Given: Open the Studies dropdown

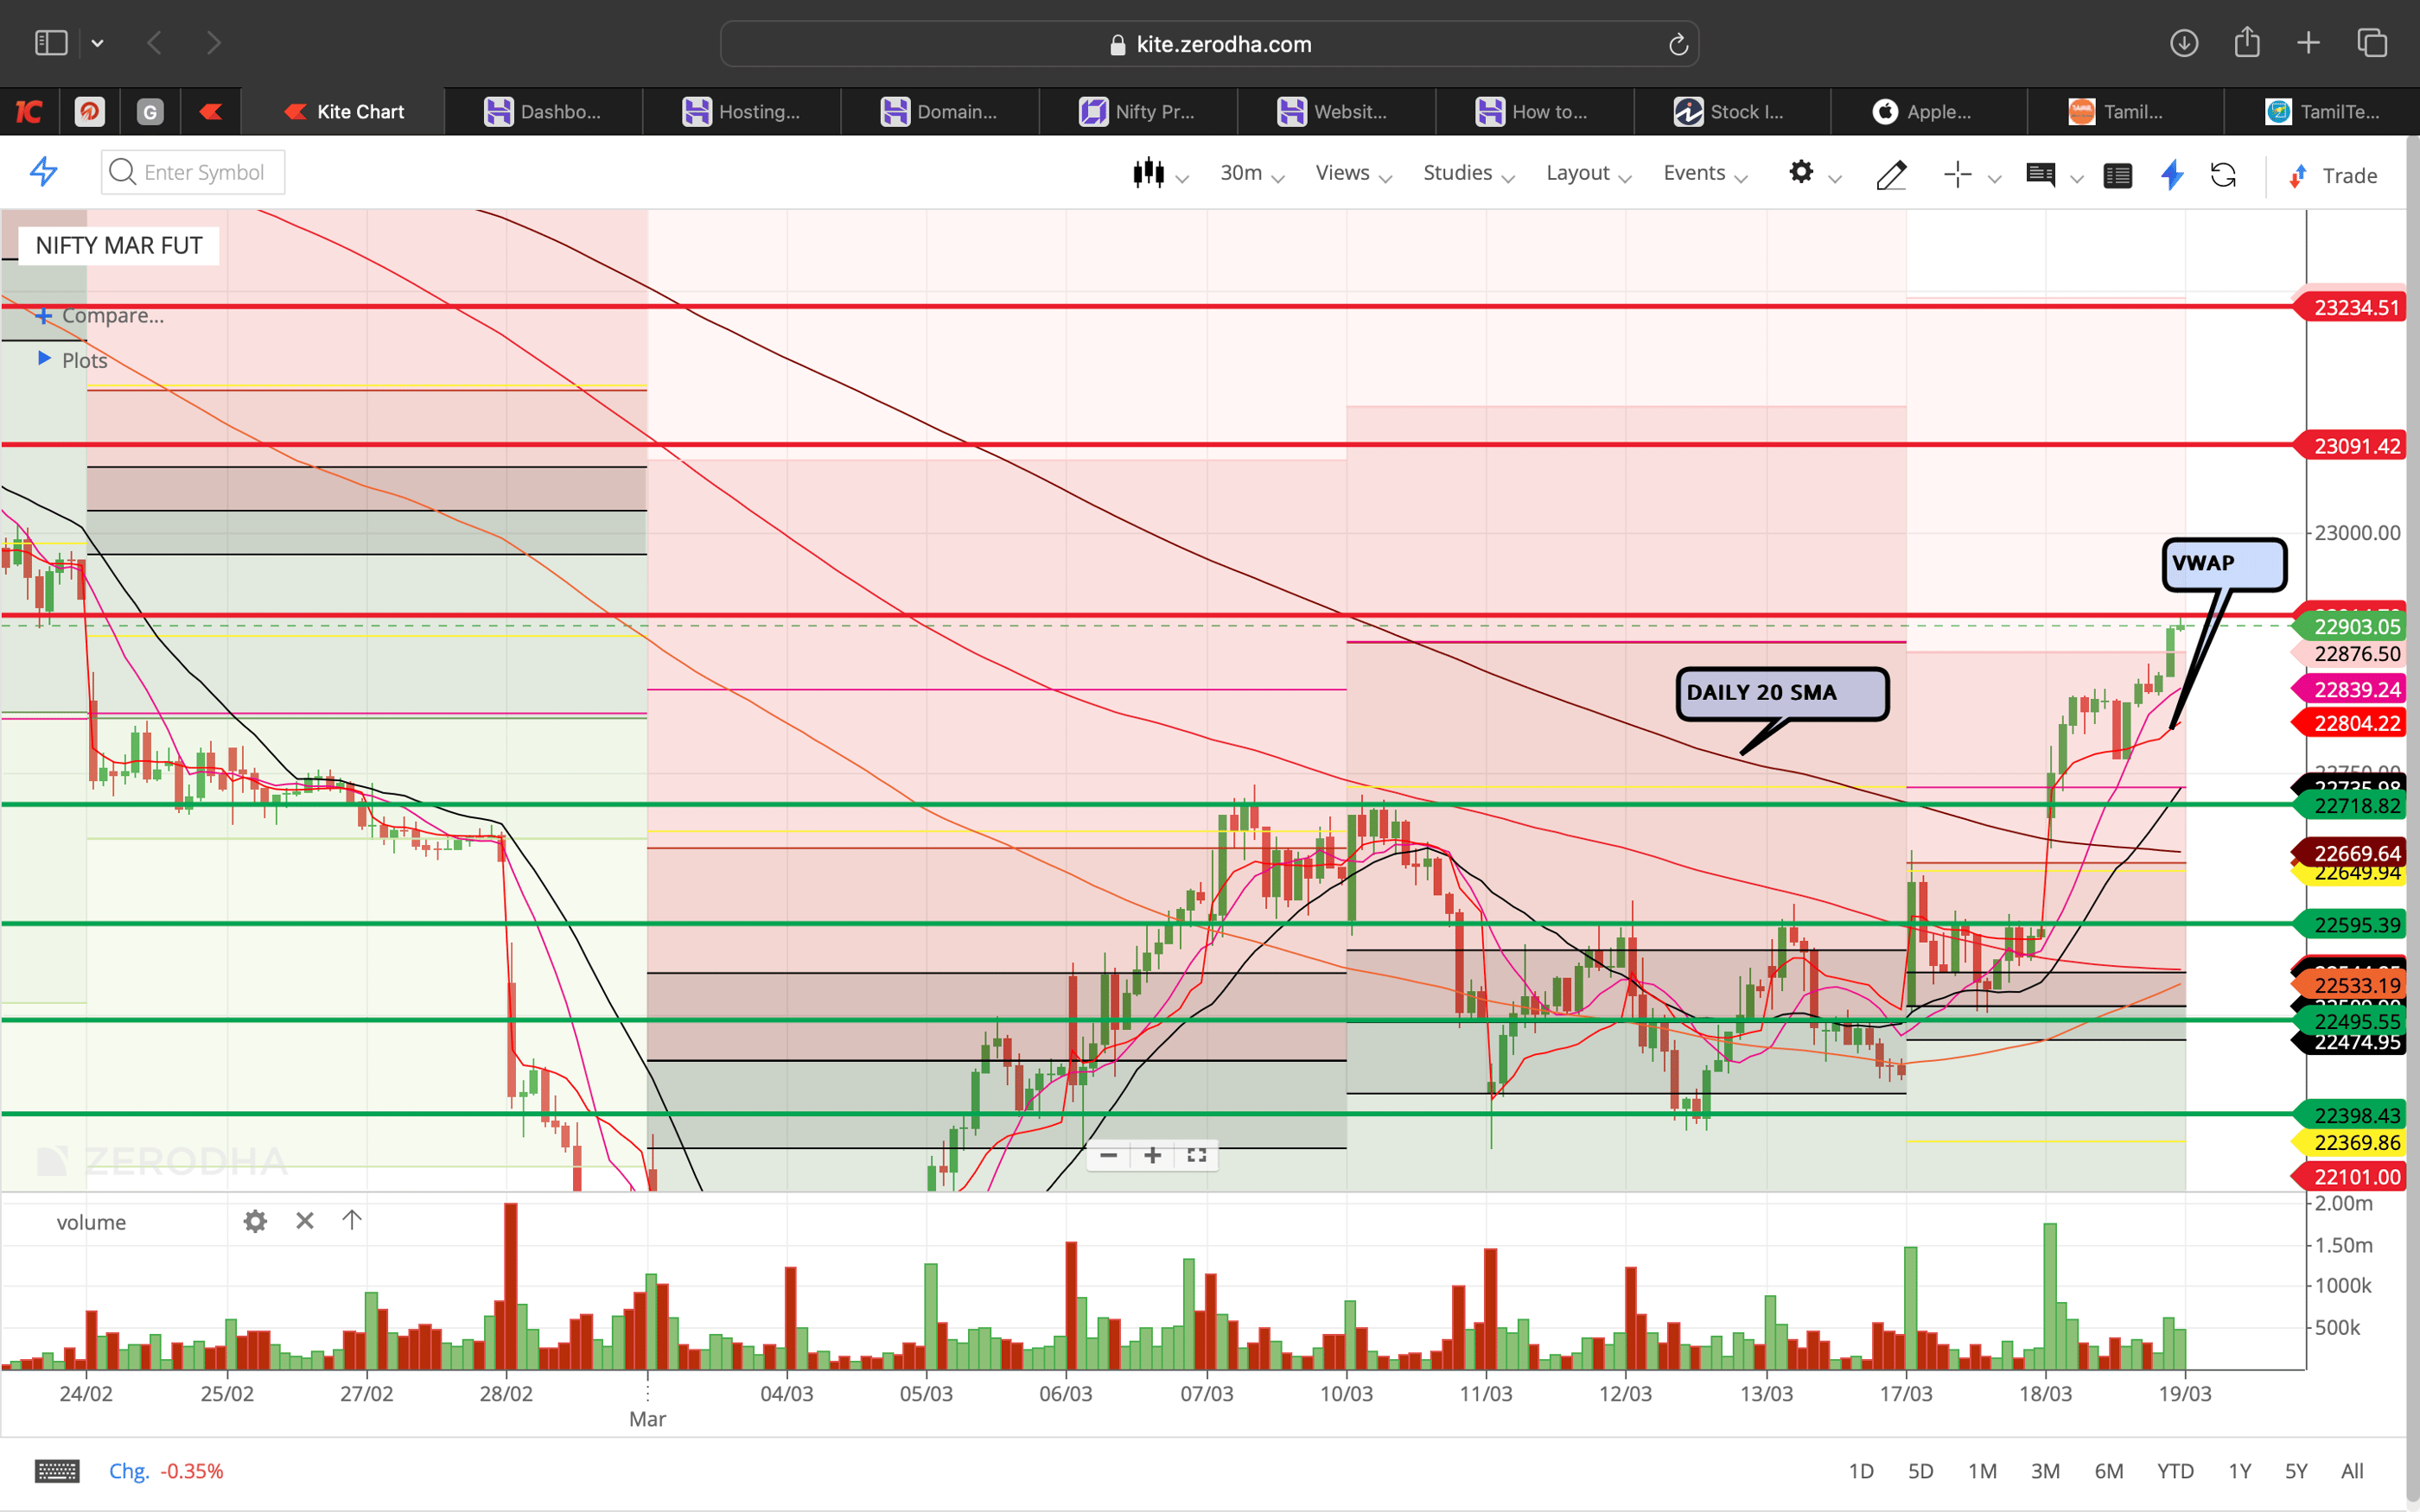Looking at the screenshot, I should (1457, 173).
